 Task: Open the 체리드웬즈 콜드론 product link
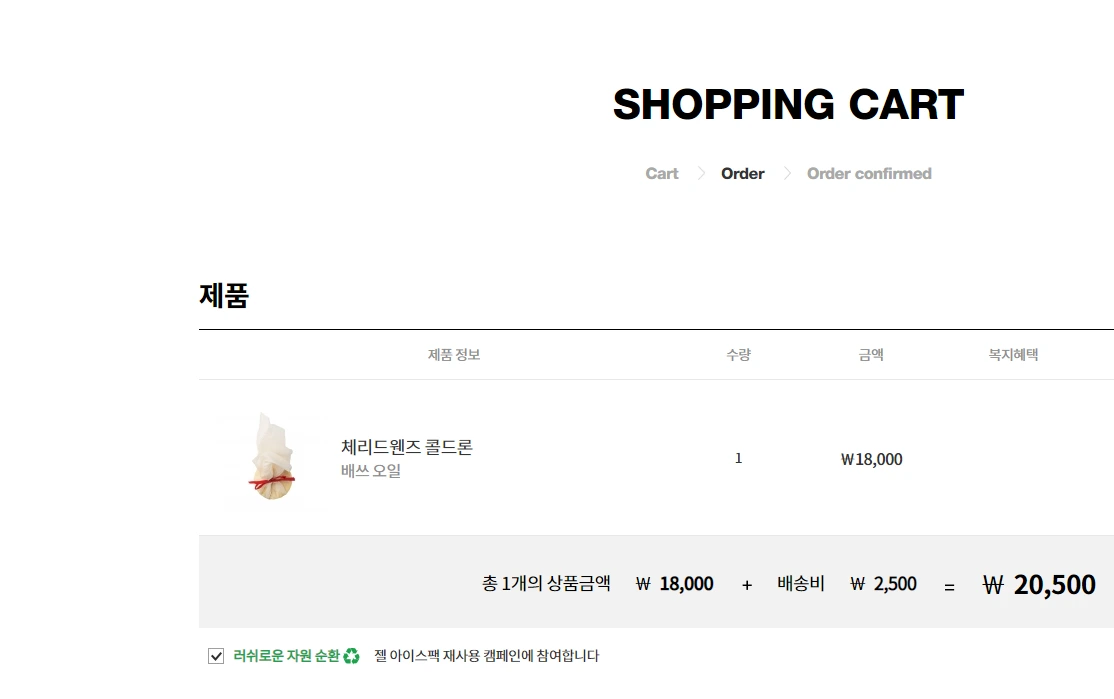click(x=405, y=448)
